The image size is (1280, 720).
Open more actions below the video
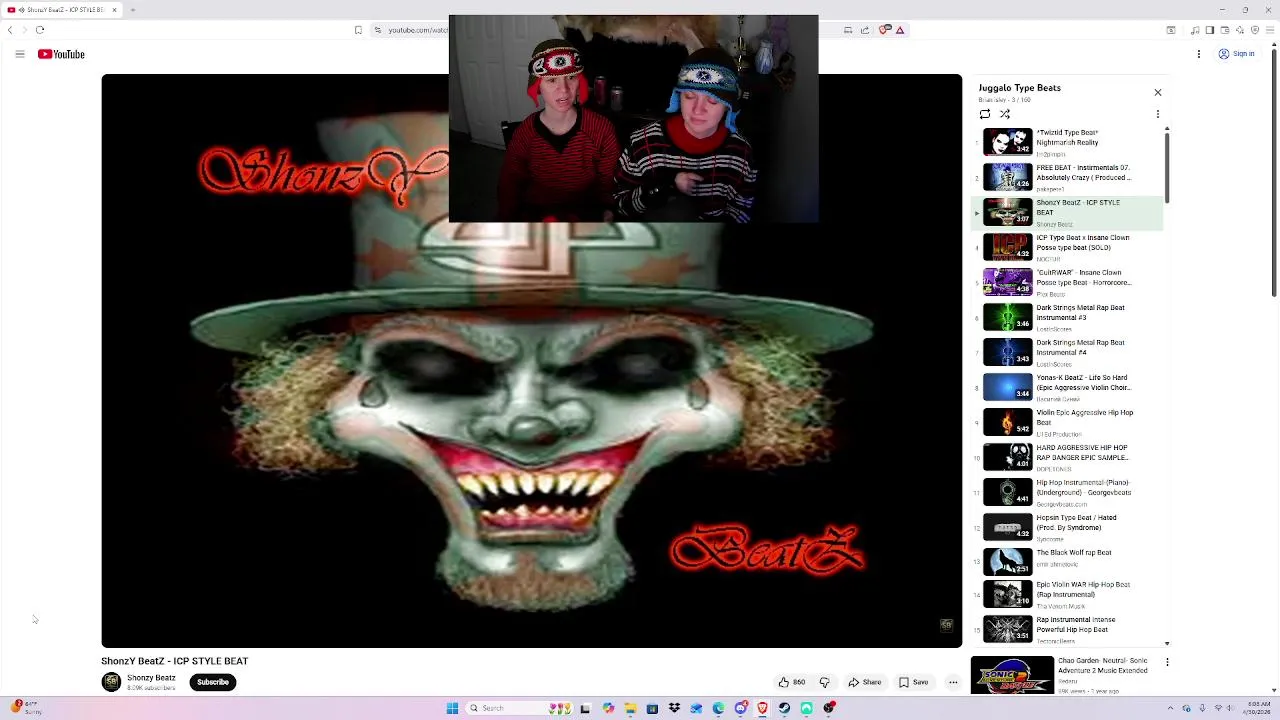[x=953, y=682]
